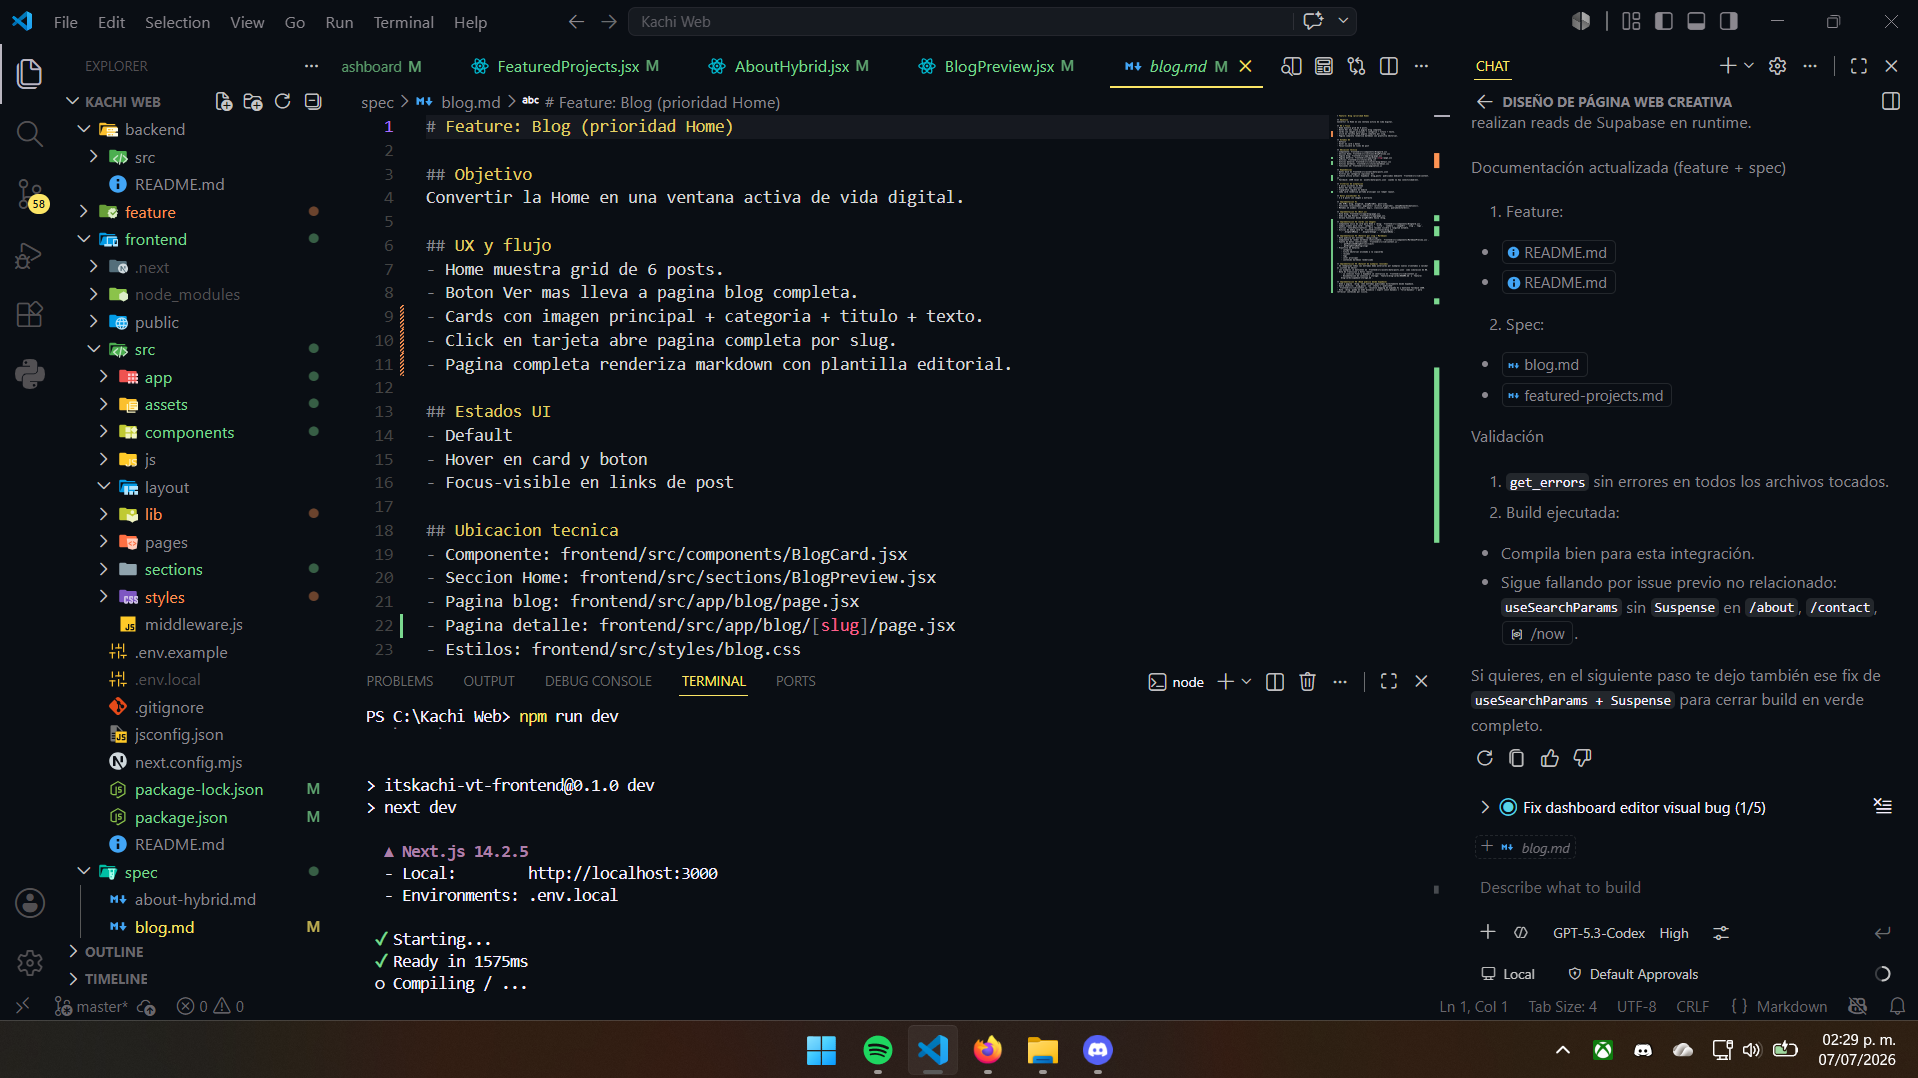Expand the TIMELINE section
1918x1078 pixels.
115,979
